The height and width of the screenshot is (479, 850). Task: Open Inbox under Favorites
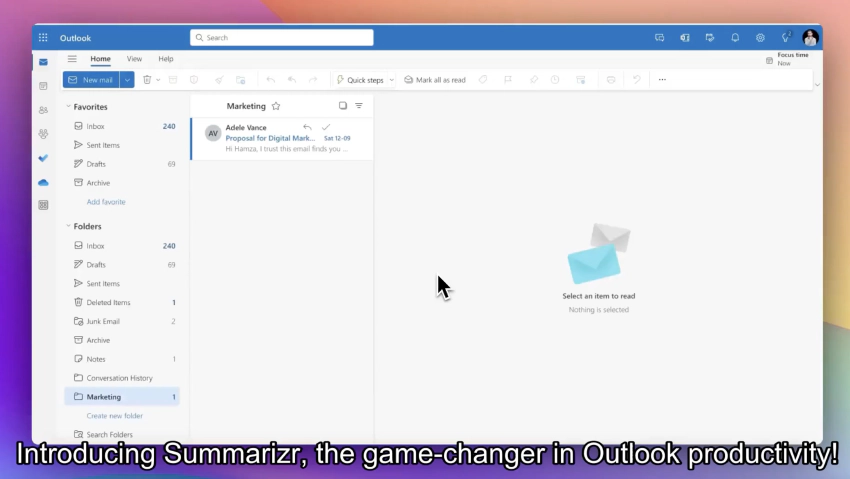click(123, 126)
